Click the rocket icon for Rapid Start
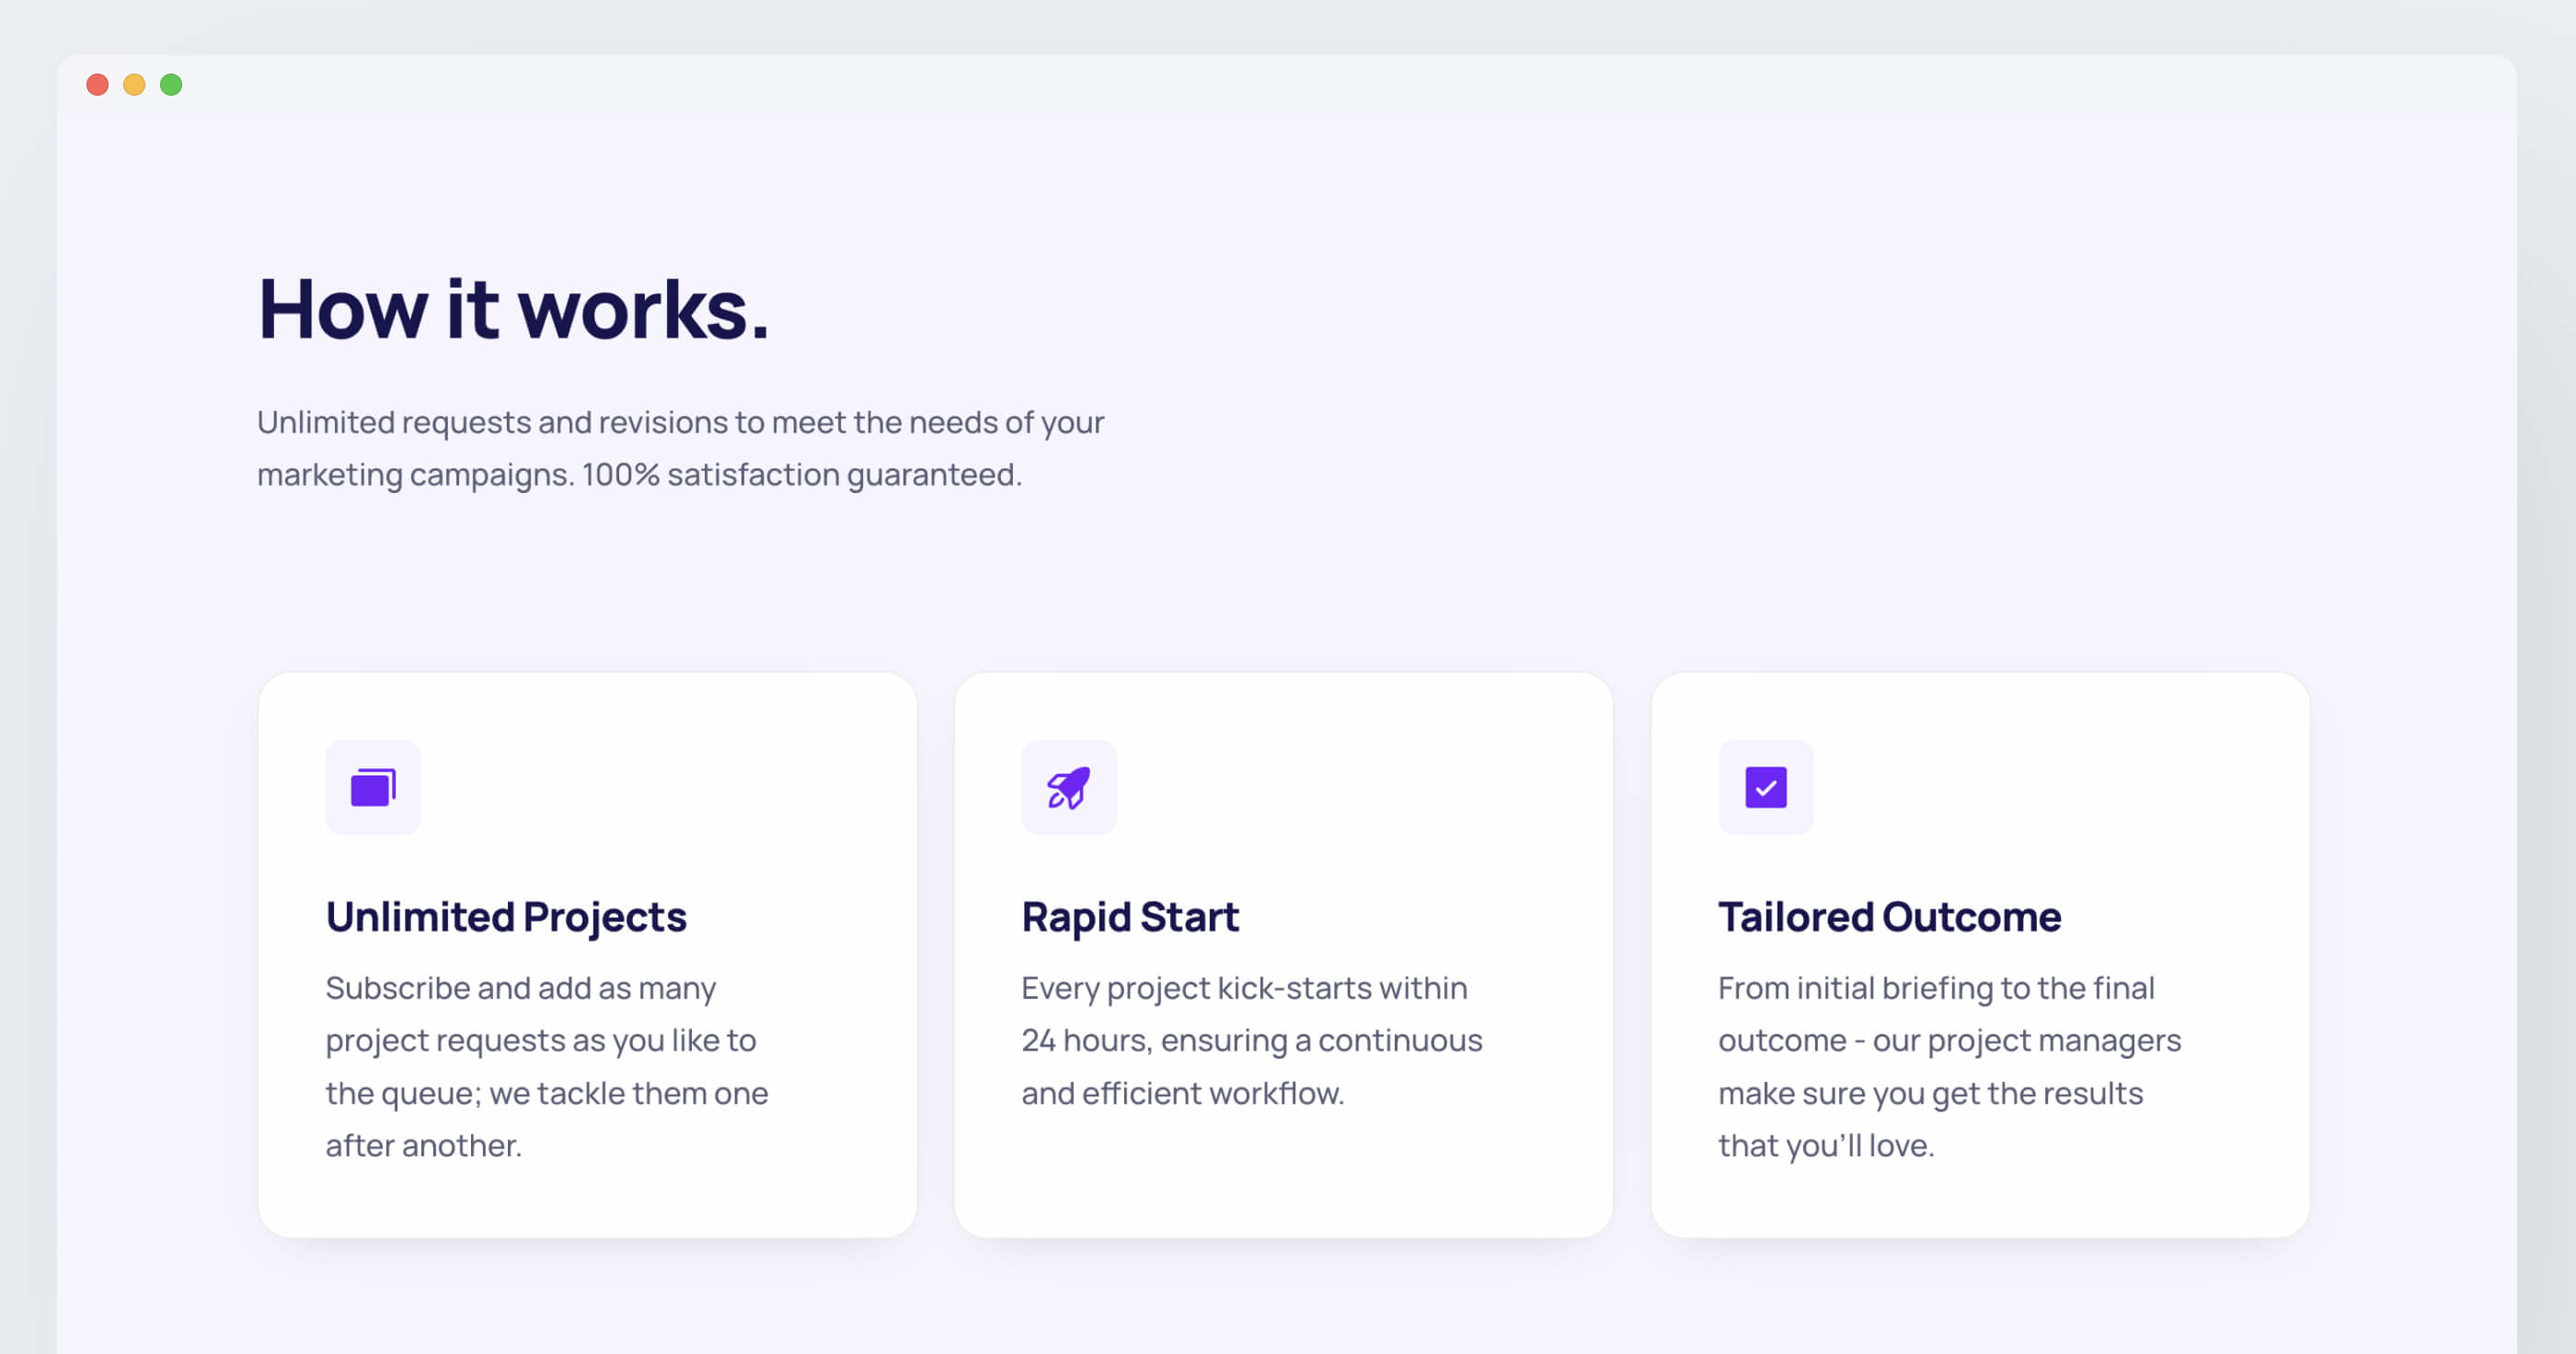 (x=1068, y=787)
